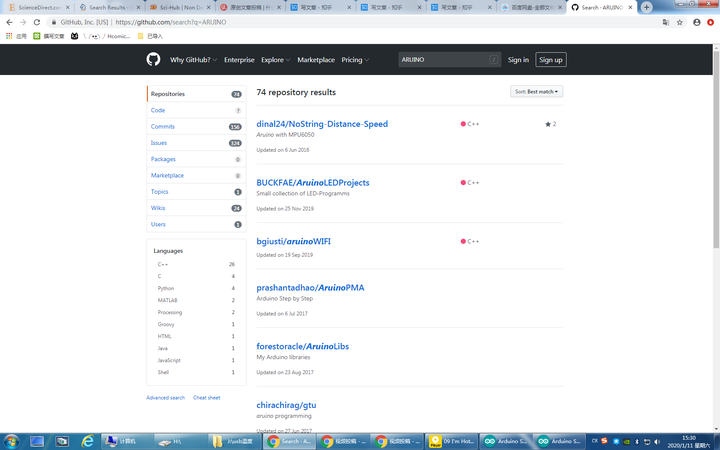Switch to the Sci-Hub browser tab
Viewport: 720px width, 450px height.
click(179, 7)
